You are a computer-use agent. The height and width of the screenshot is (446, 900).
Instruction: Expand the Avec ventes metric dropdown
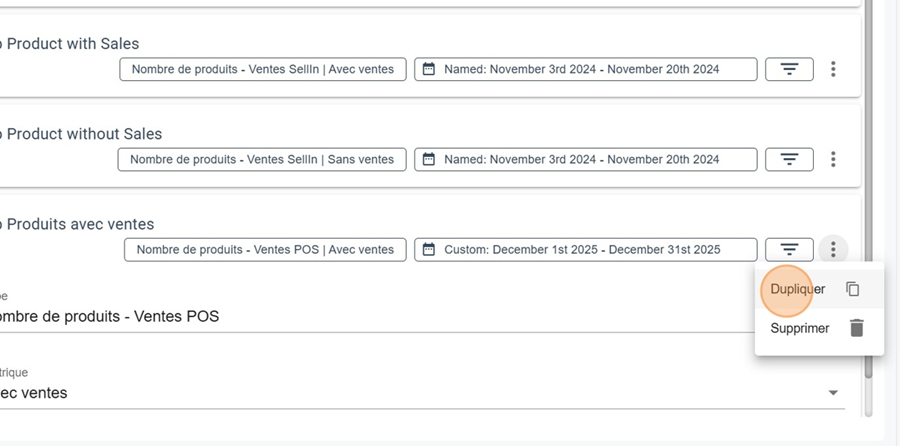point(833,393)
